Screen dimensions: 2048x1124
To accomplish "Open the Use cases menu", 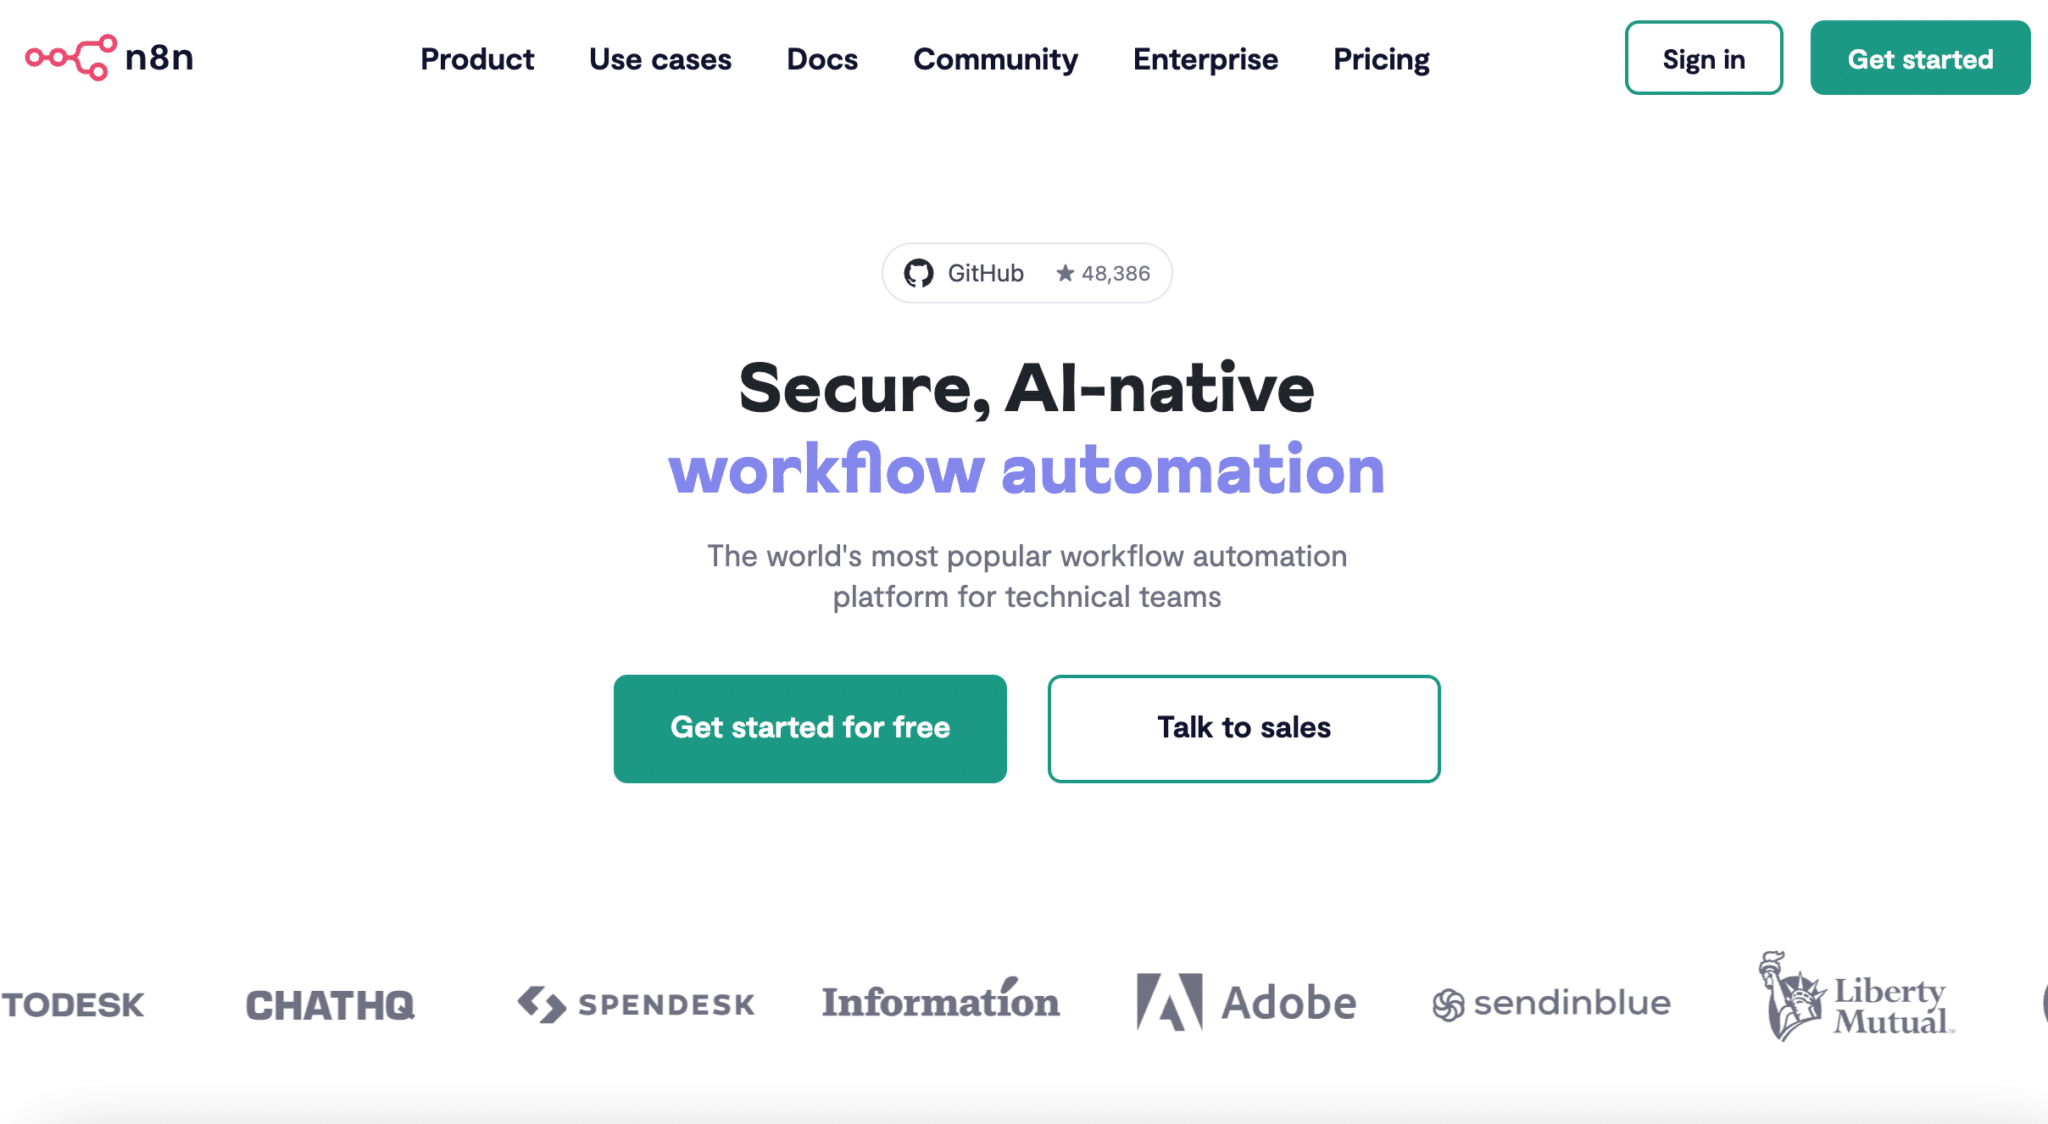I will [x=660, y=58].
